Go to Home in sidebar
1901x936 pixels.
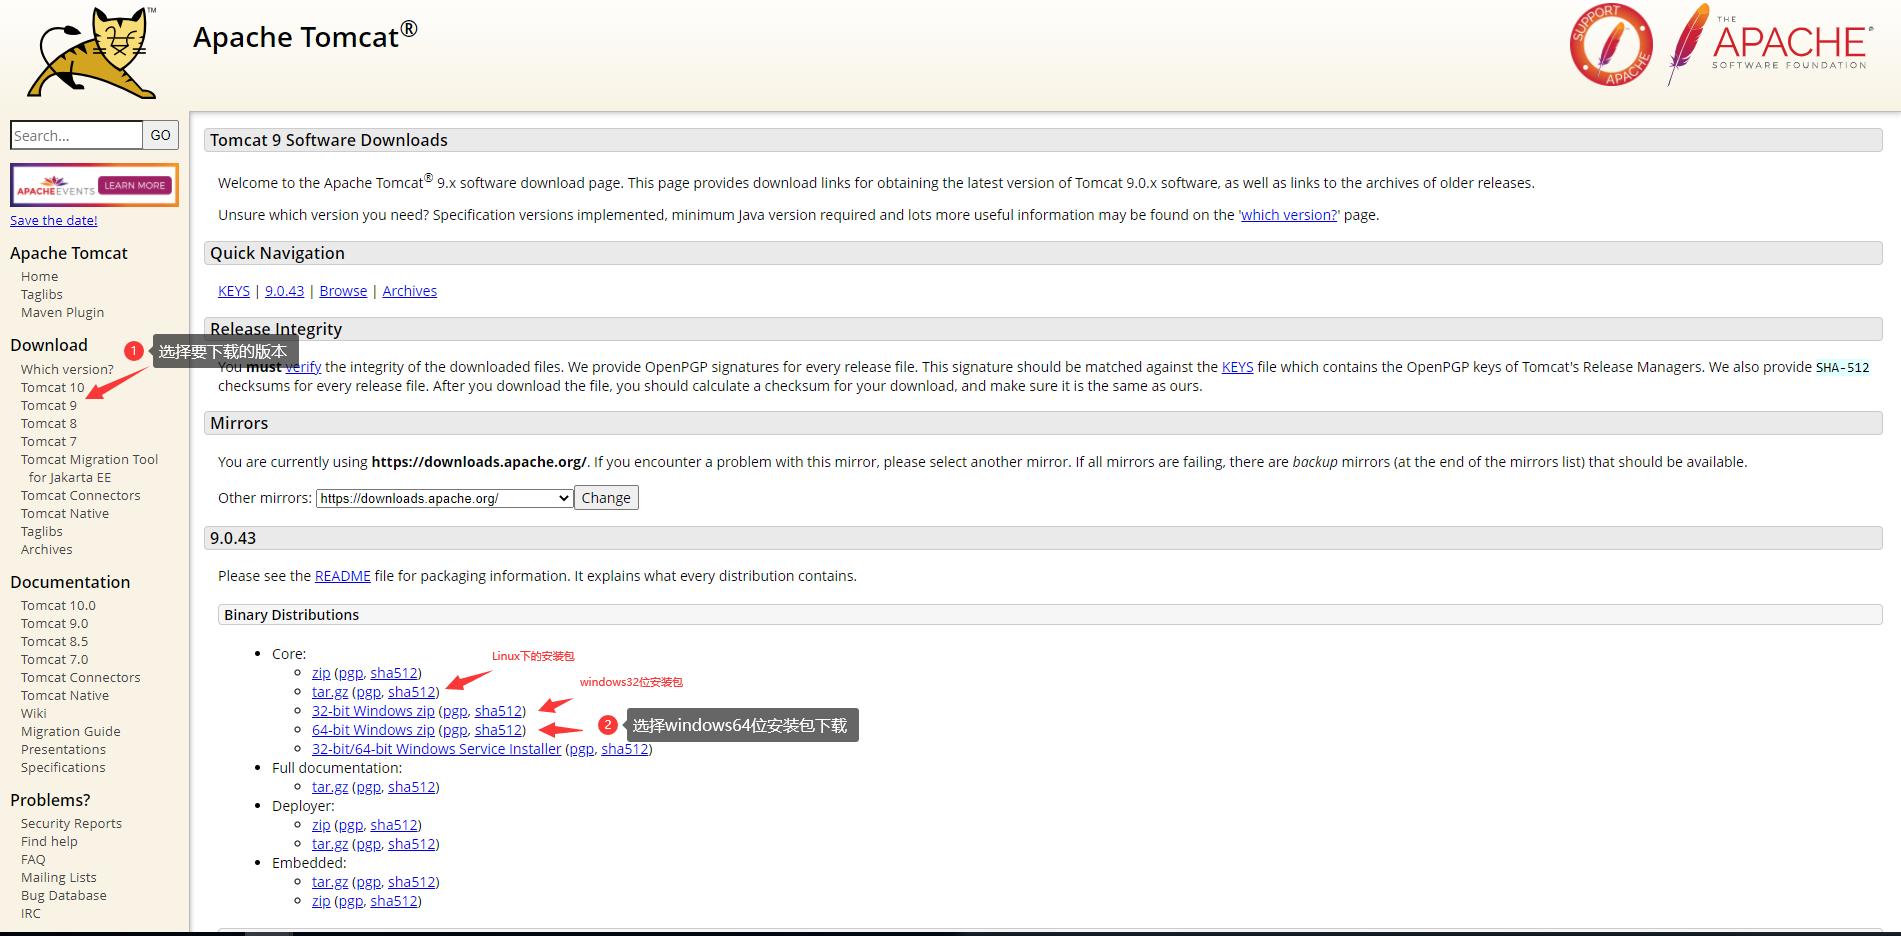coord(40,277)
